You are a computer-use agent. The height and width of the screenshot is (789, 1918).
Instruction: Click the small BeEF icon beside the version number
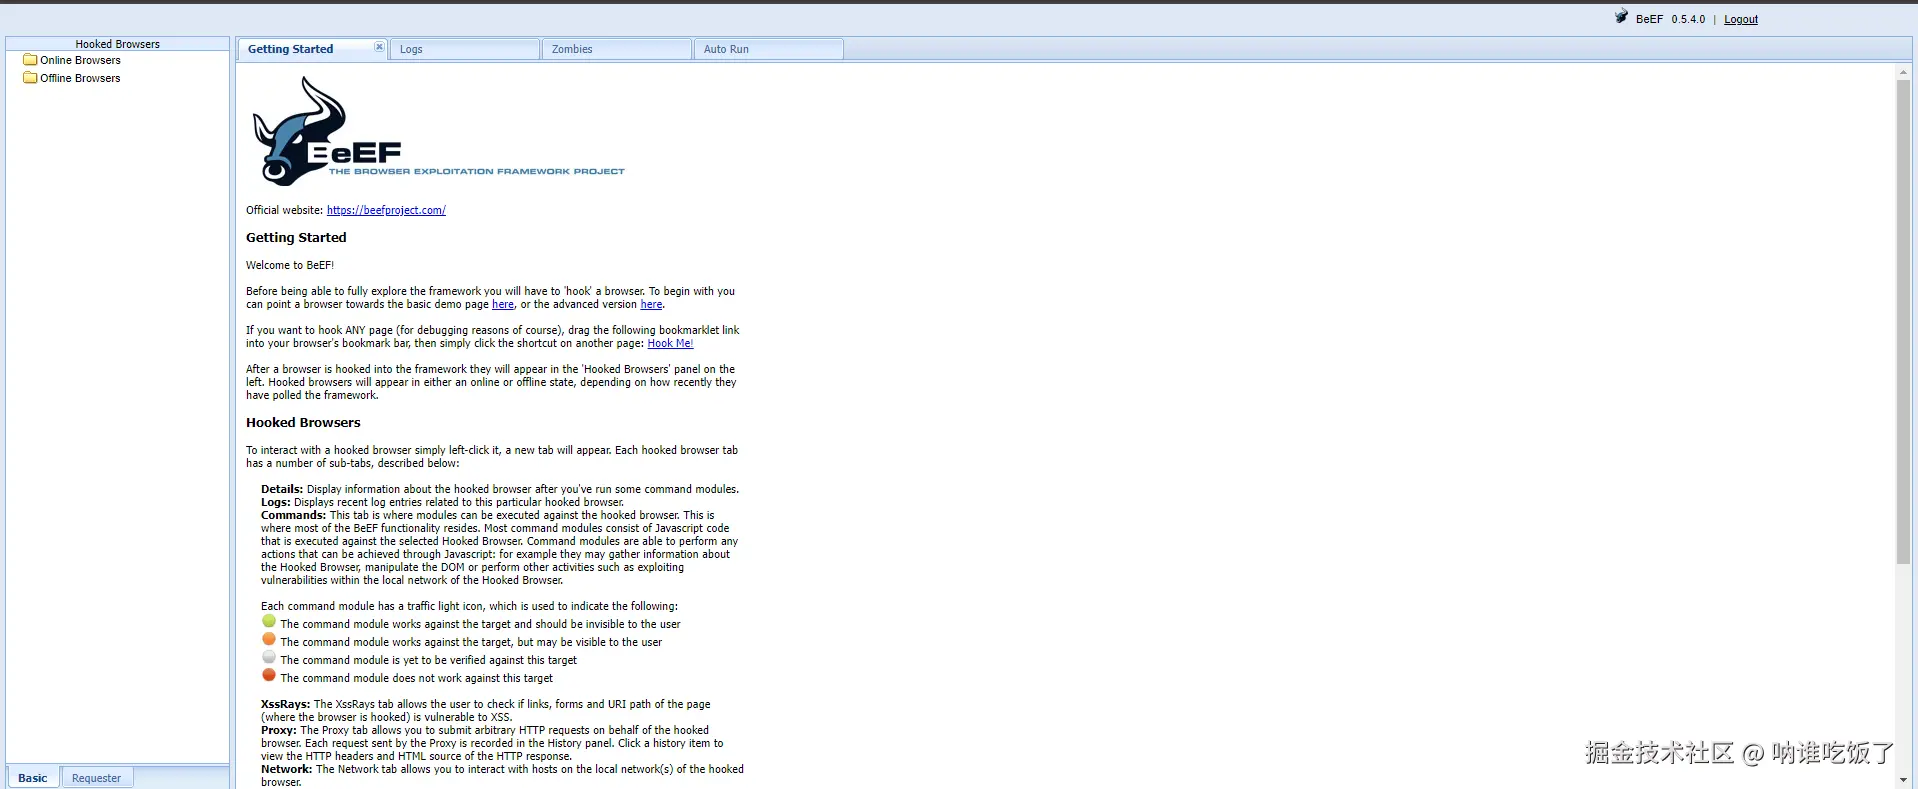pyautogui.click(x=1621, y=17)
